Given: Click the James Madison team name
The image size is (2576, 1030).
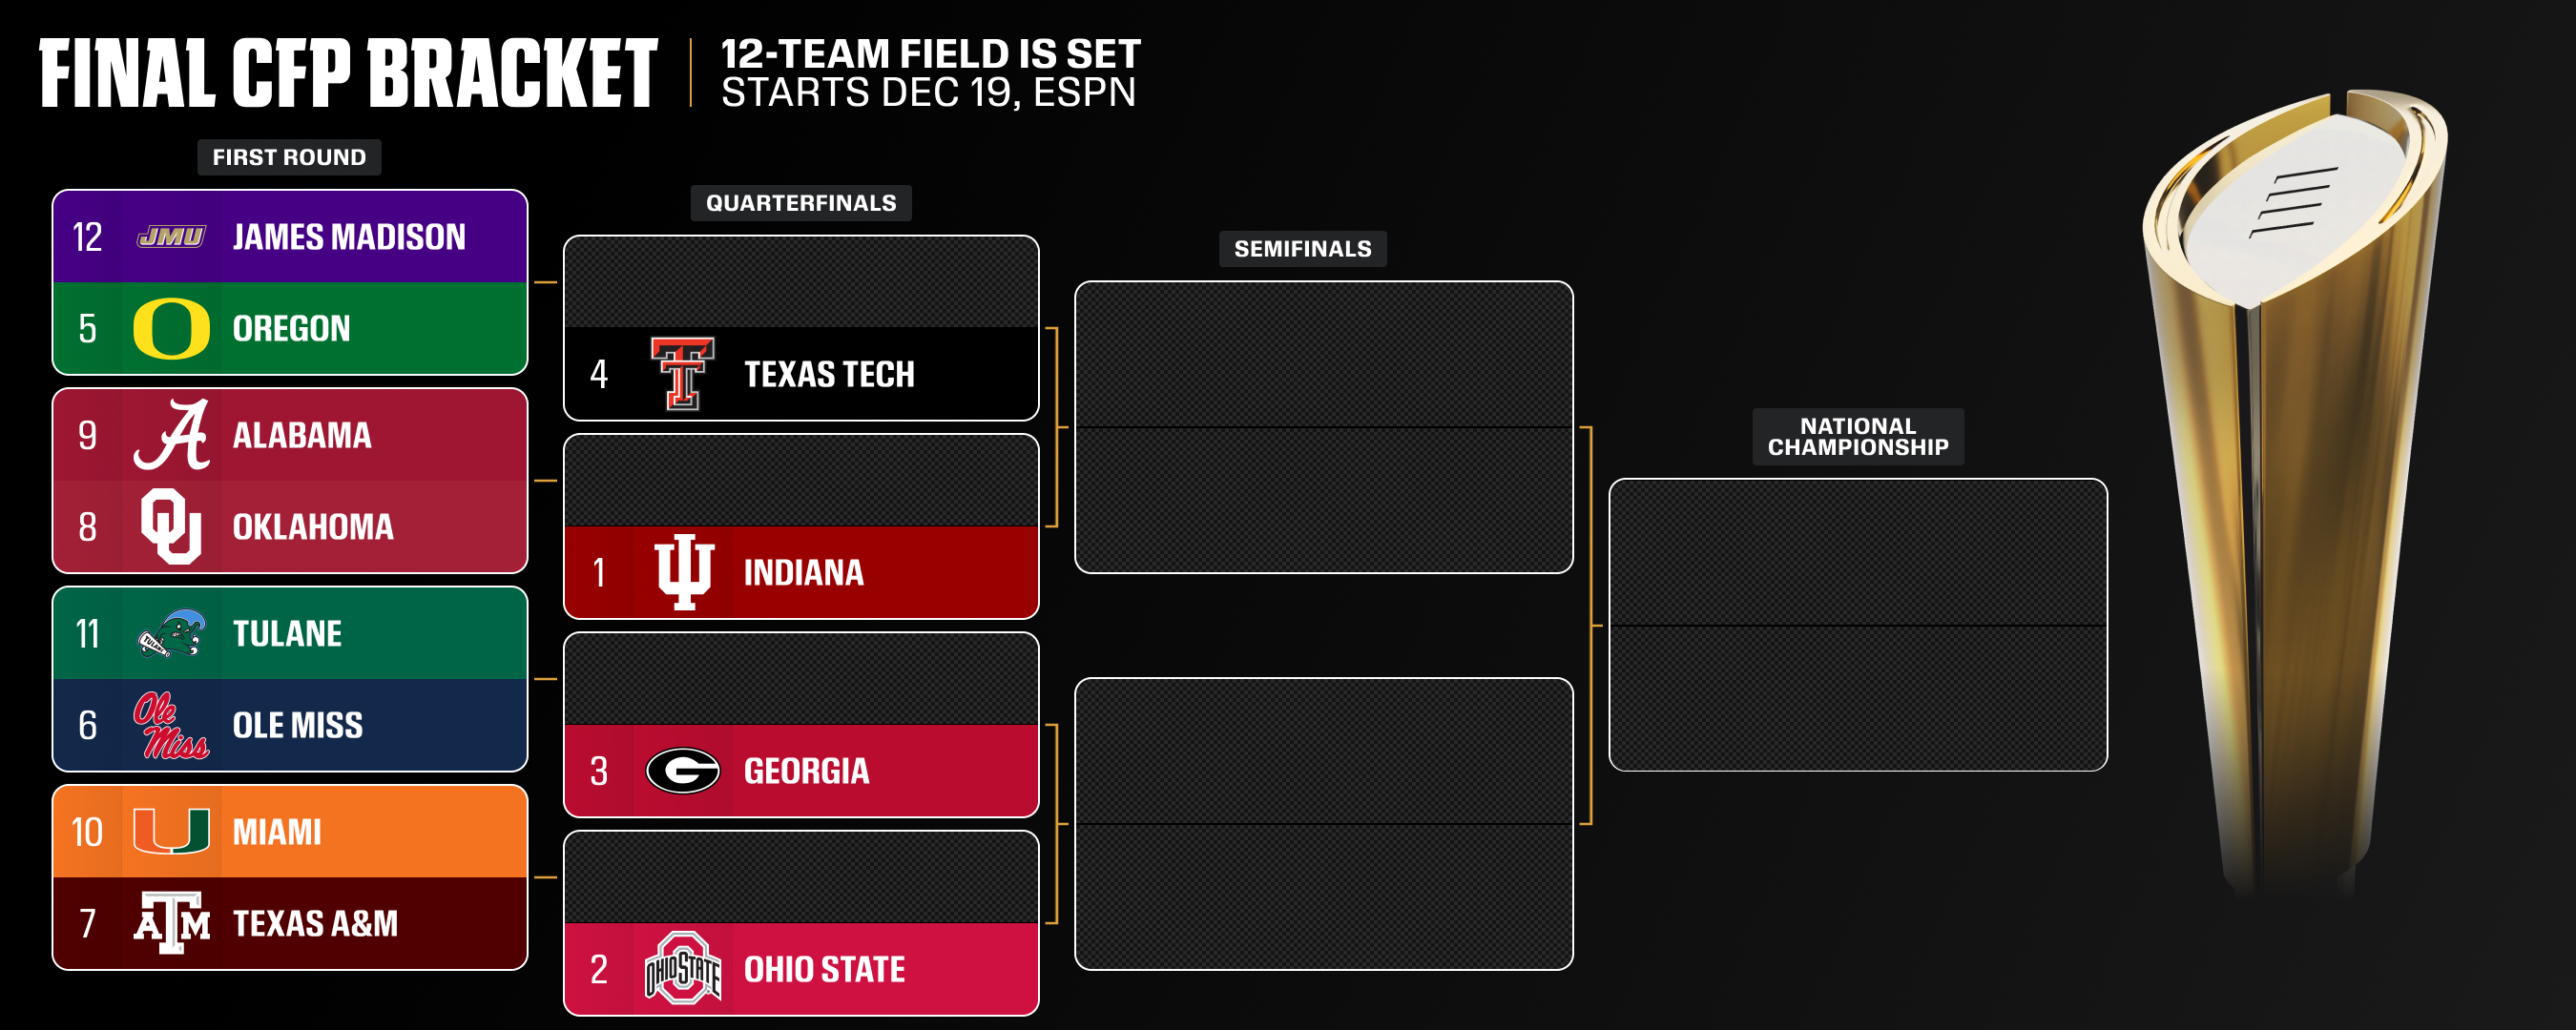Looking at the screenshot, I should 349,237.
